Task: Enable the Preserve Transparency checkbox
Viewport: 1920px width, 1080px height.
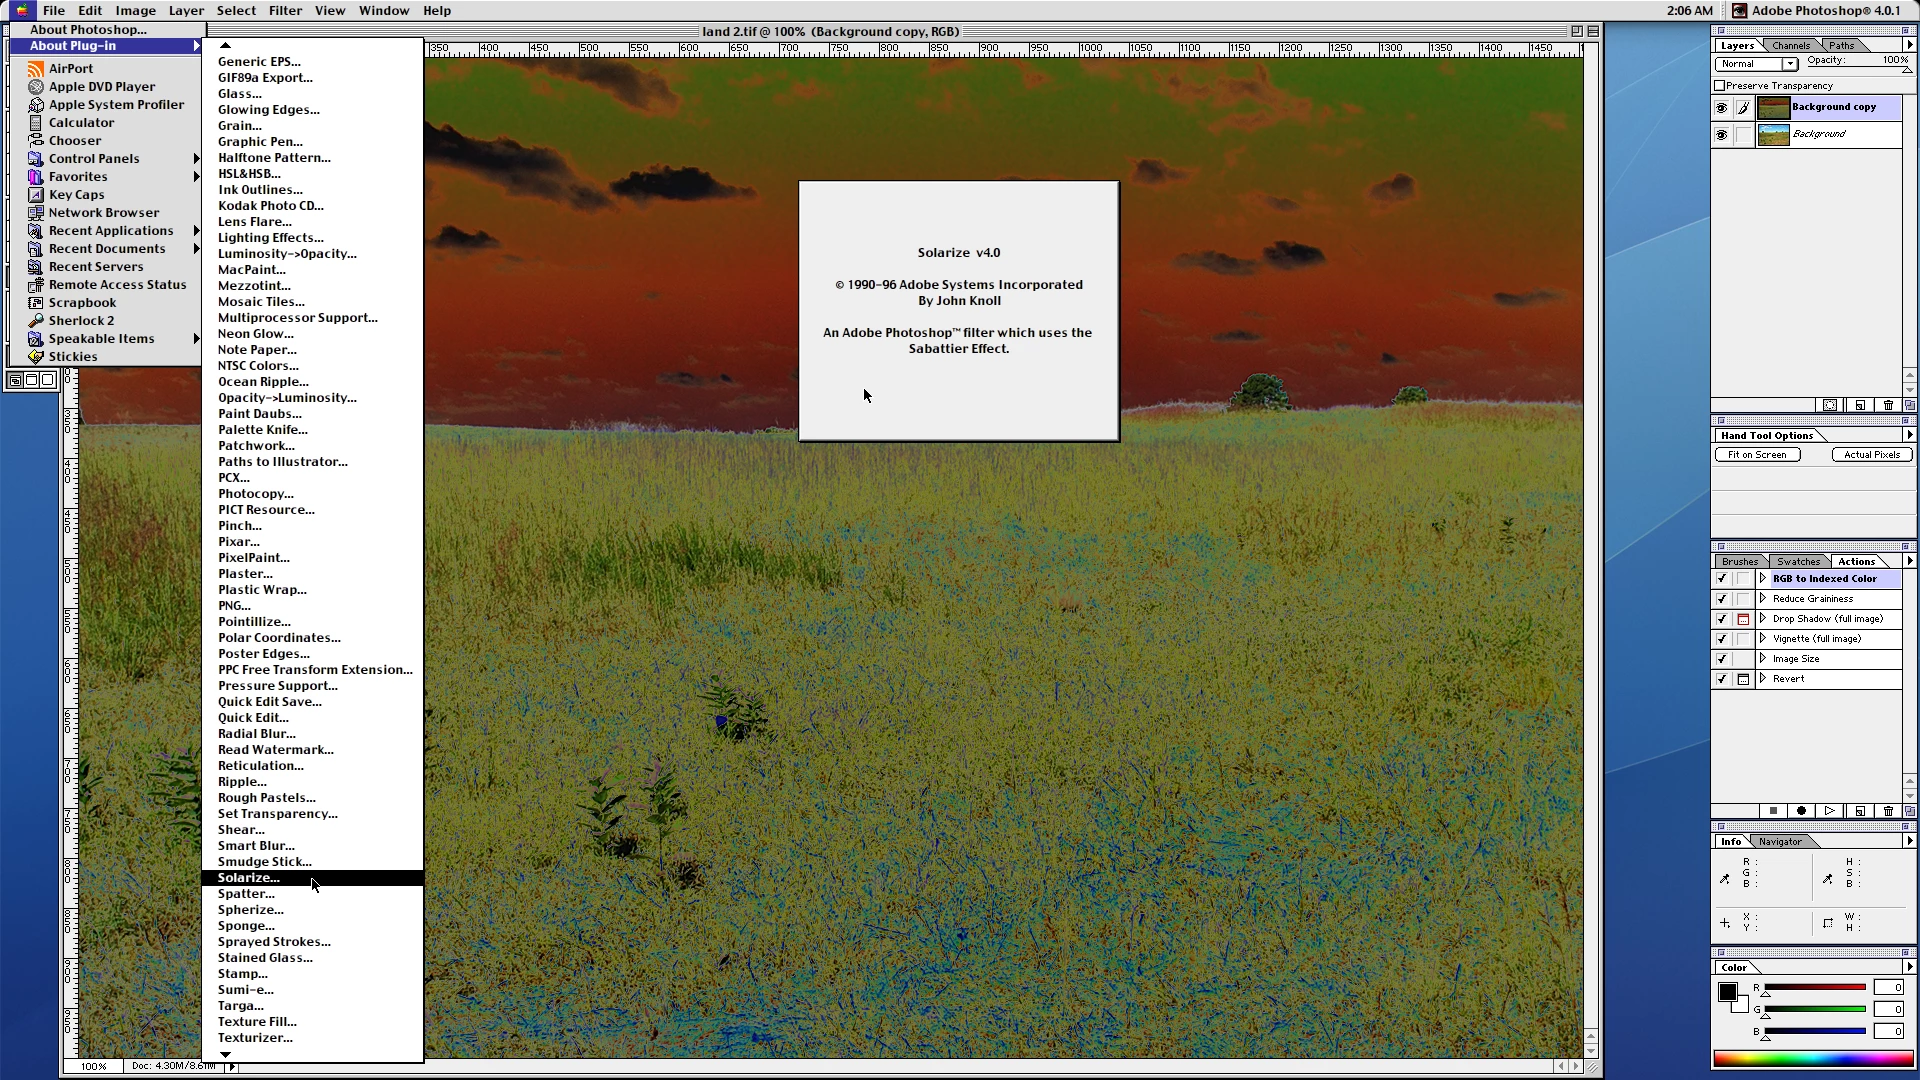Action: pyautogui.click(x=1720, y=86)
